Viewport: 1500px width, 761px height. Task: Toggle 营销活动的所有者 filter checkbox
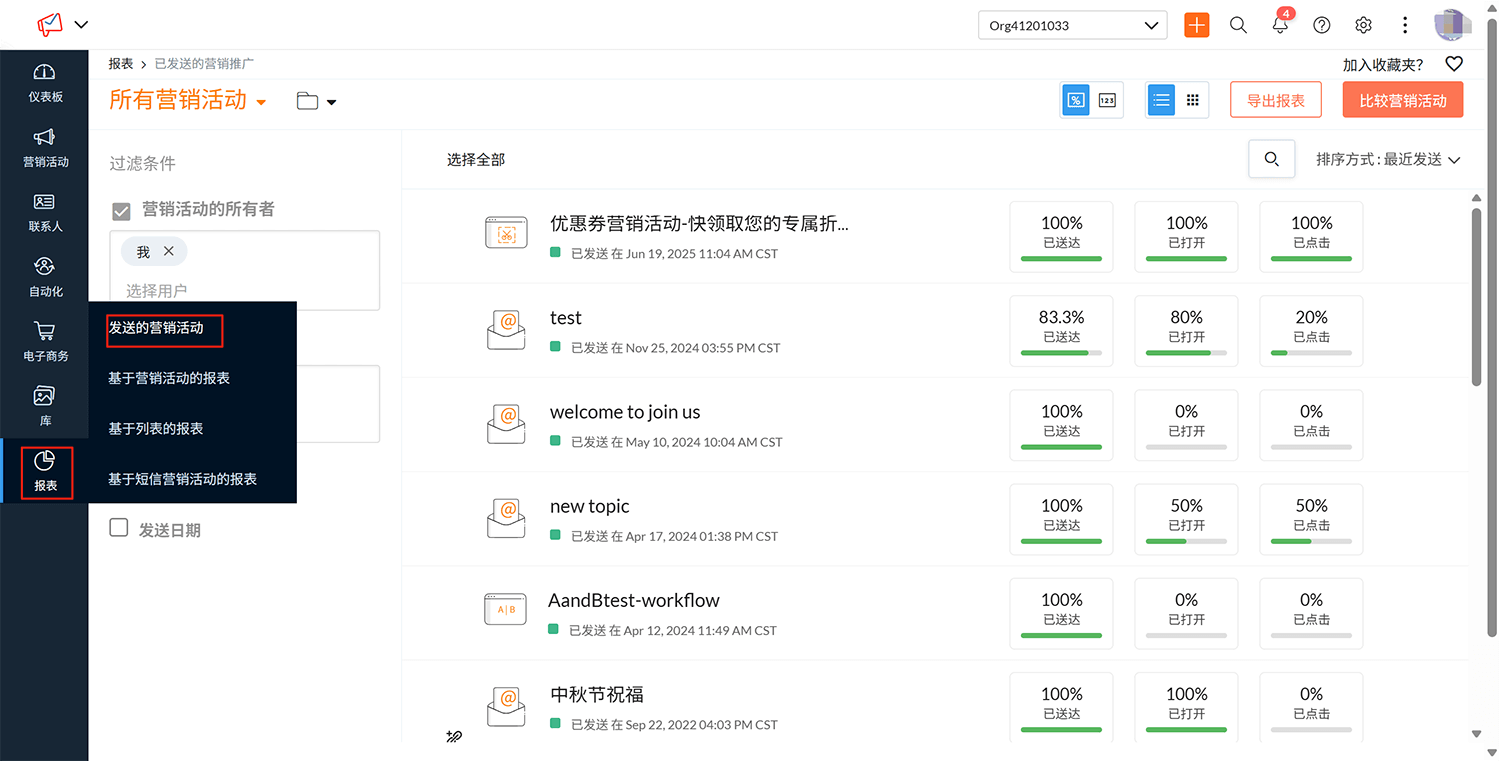point(121,211)
